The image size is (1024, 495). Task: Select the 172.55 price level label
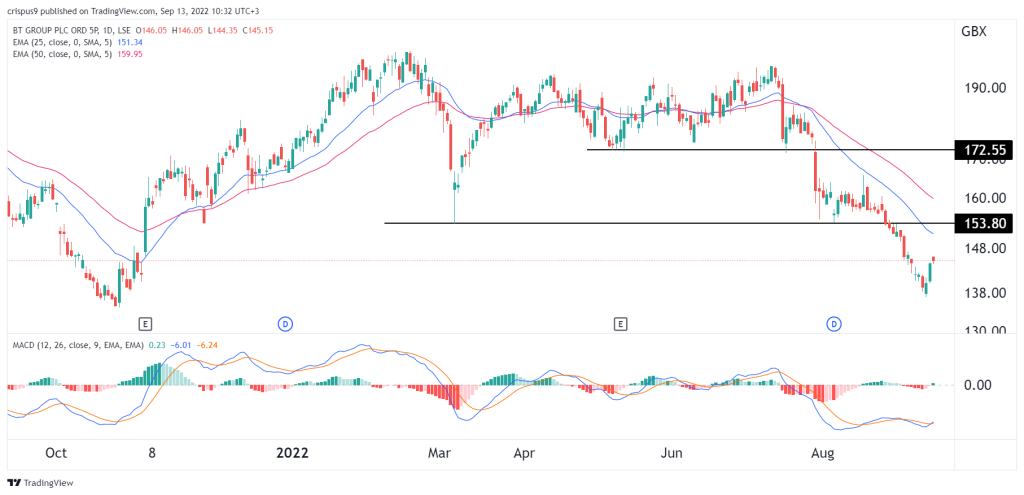click(984, 150)
